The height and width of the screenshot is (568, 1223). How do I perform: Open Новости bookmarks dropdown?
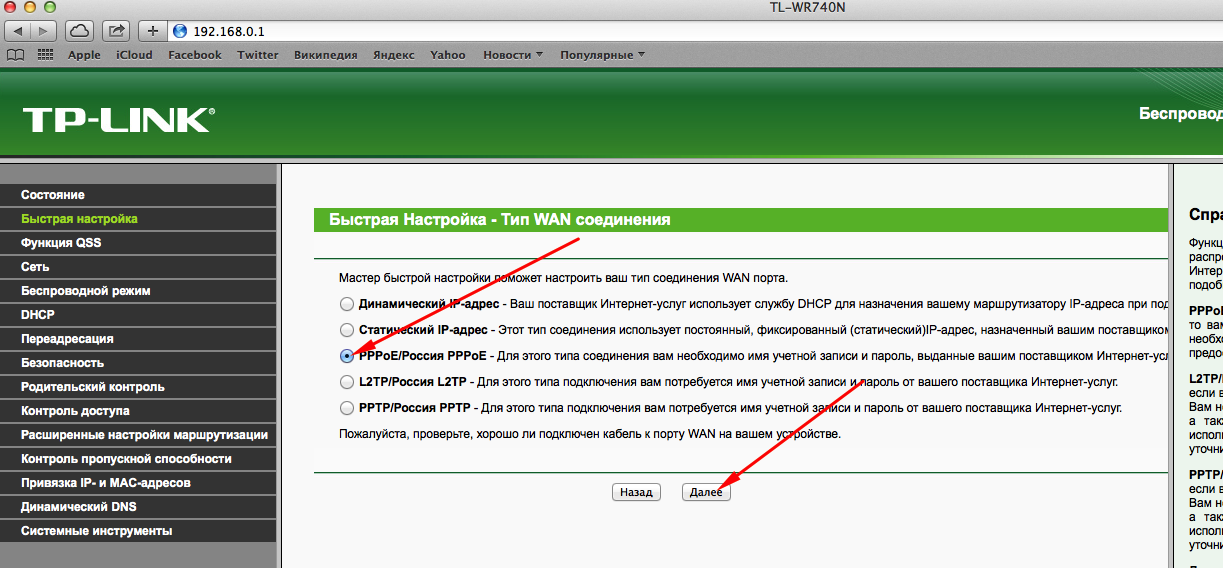coord(513,55)
